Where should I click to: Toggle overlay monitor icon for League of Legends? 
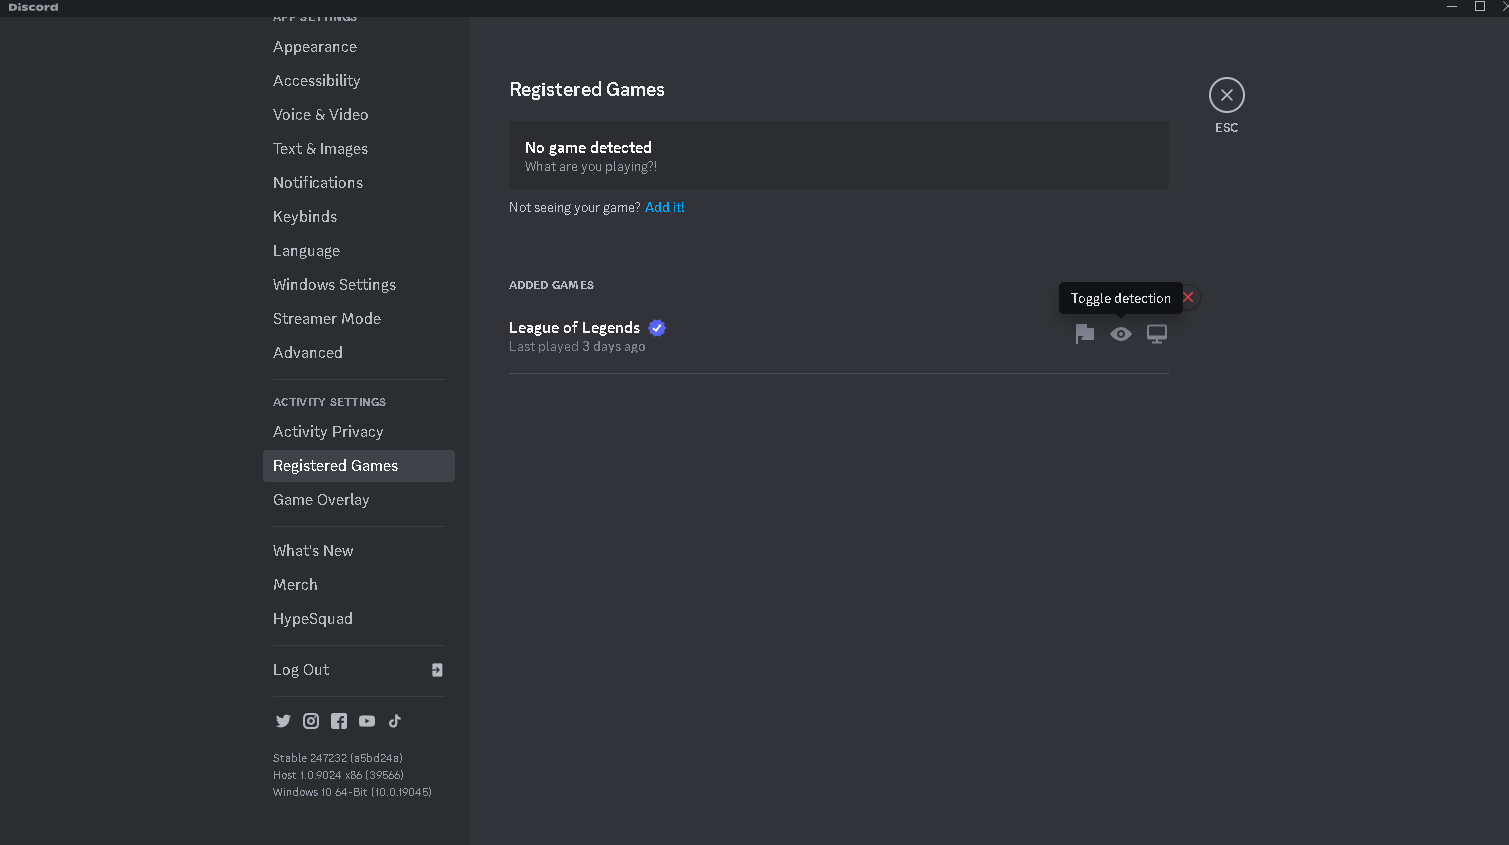click(x=1157, y=334)
